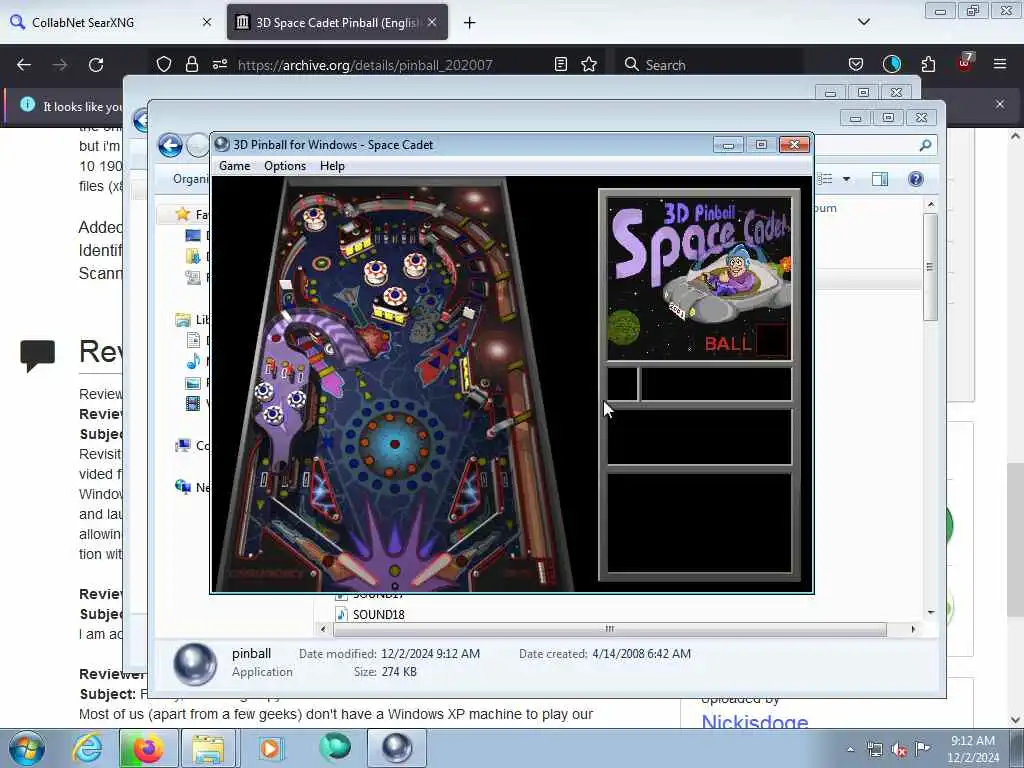This screenshot has width=1024, height=768.
Task: Switch to Firefox in taskbar
Action: (148, 748)
